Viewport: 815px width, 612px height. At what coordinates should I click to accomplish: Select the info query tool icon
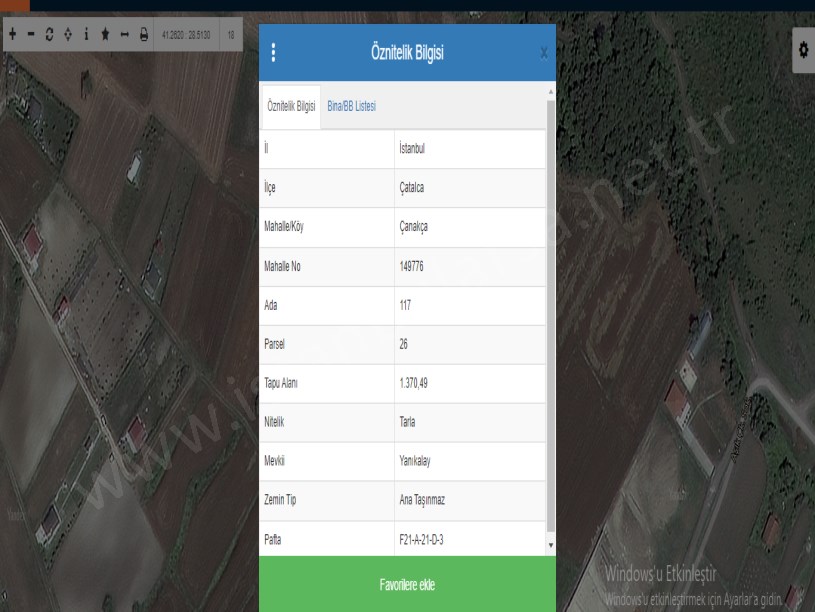pos(86,33)
